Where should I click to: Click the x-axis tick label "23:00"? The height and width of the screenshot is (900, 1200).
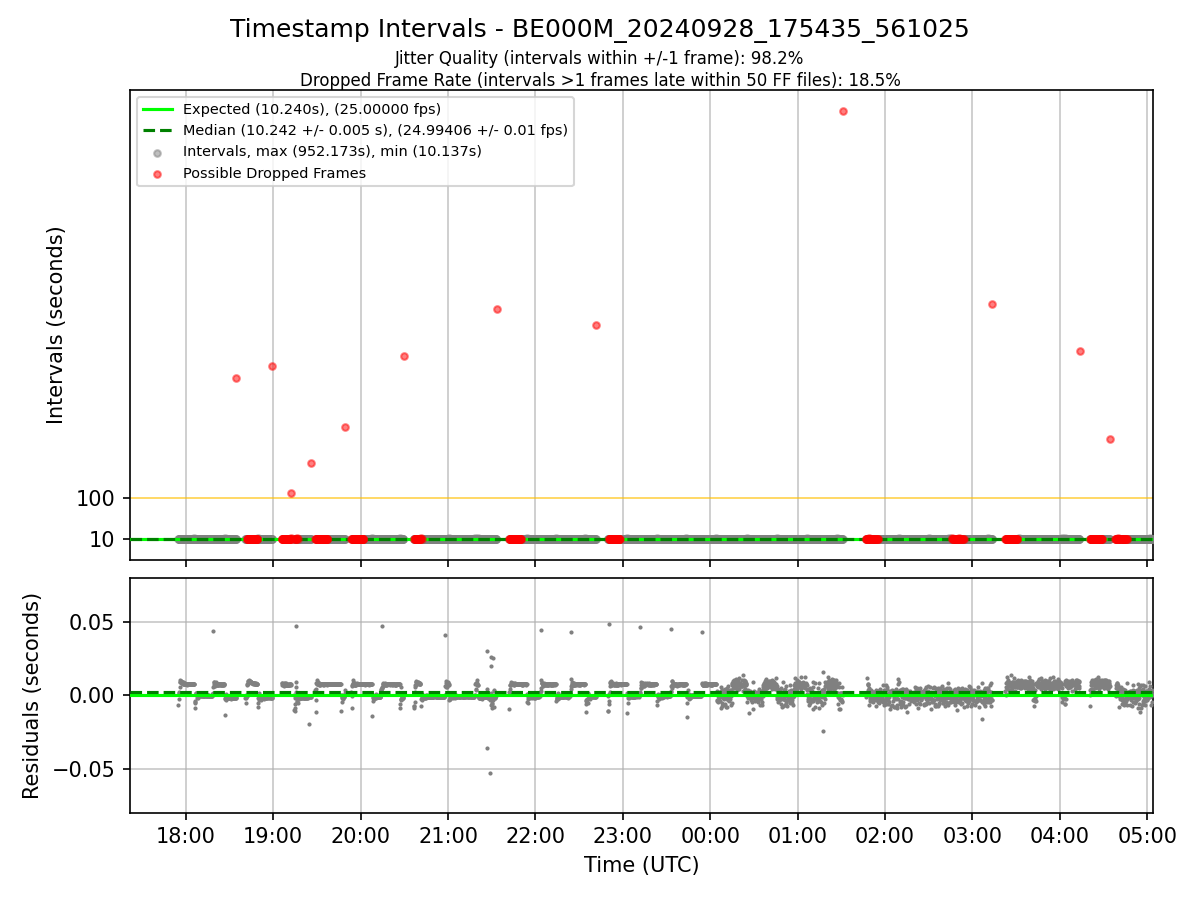(x=623, y=834)
